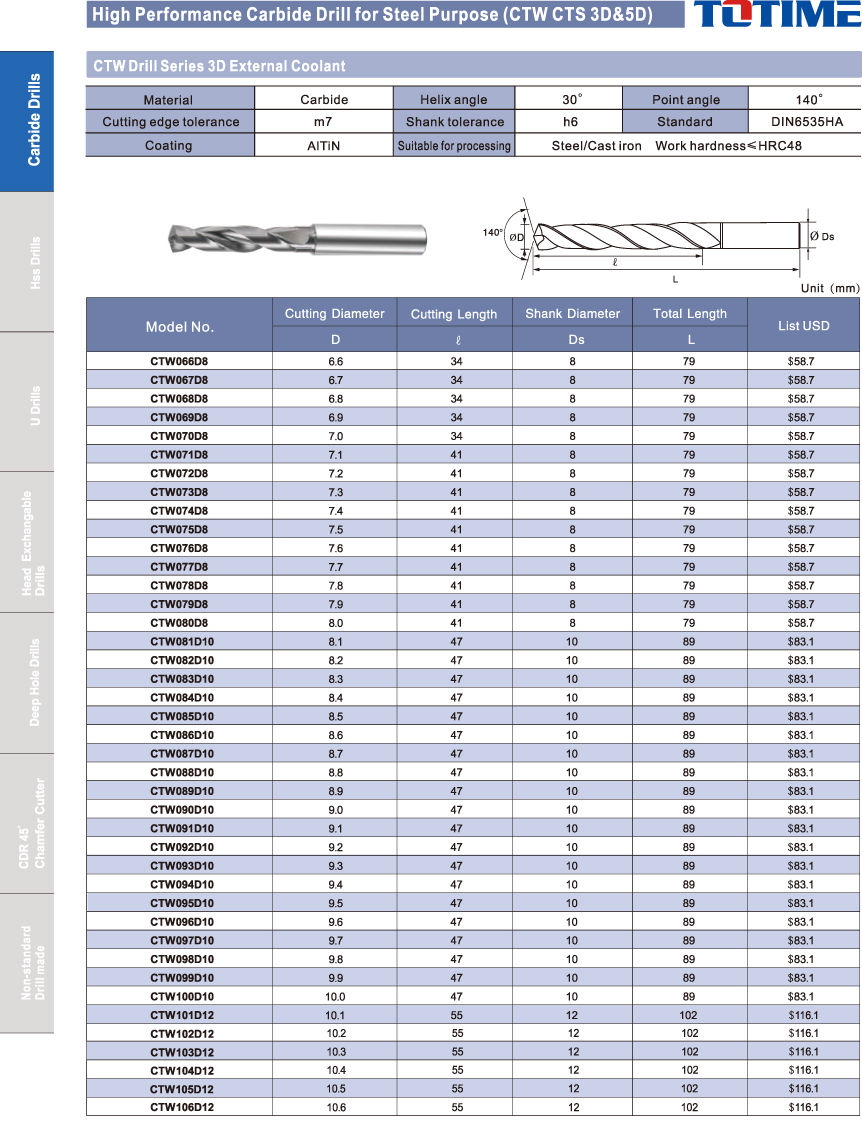Click the $116.1 price for CTW101D12
The height and width of the screenshot is (1124, 862).
(803, 1015)
